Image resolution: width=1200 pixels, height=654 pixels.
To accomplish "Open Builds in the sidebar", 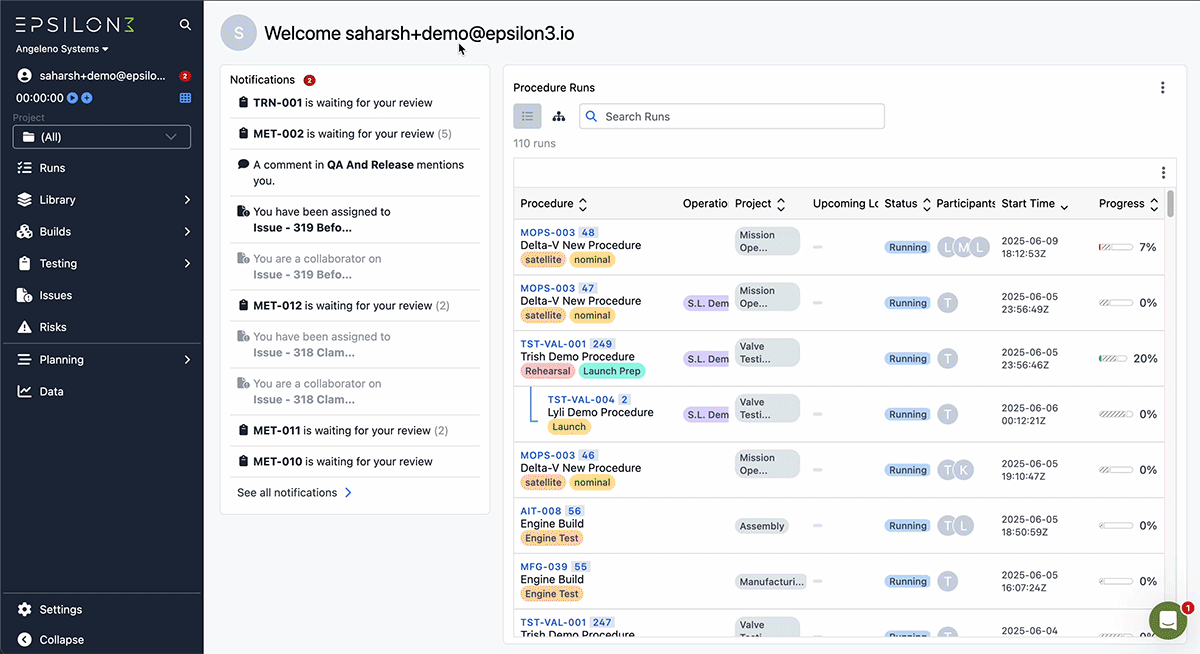I will 55,232.
